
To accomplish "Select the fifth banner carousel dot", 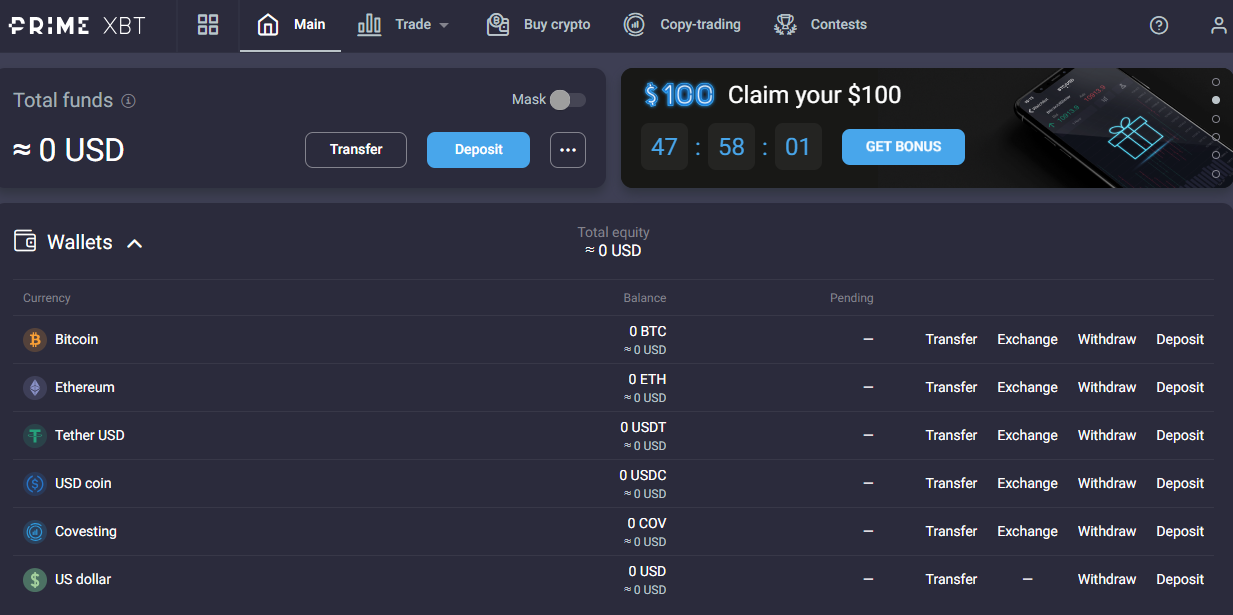I will point(1216,155).
